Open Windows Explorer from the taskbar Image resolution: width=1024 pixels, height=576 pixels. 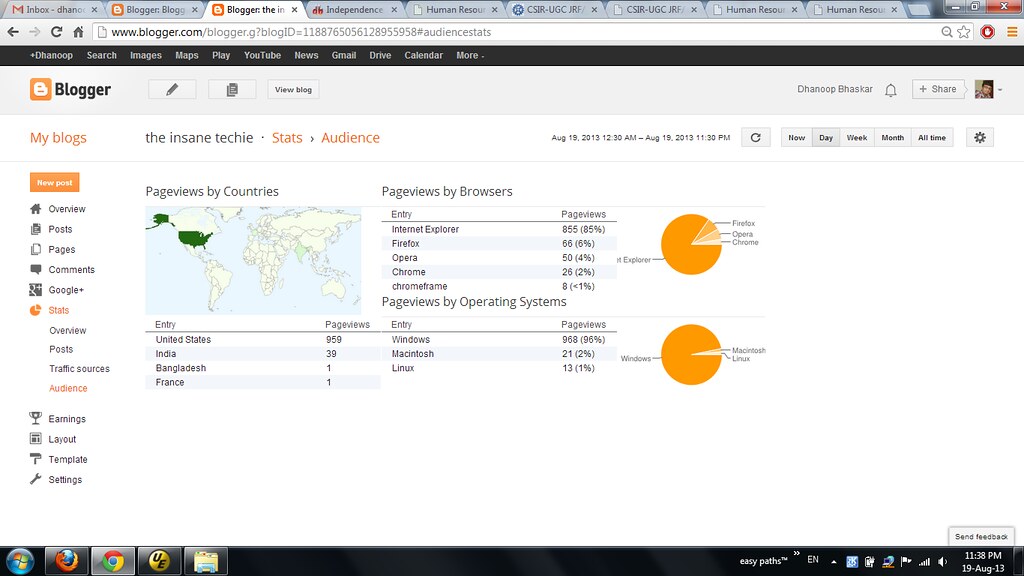coord(206,561)
